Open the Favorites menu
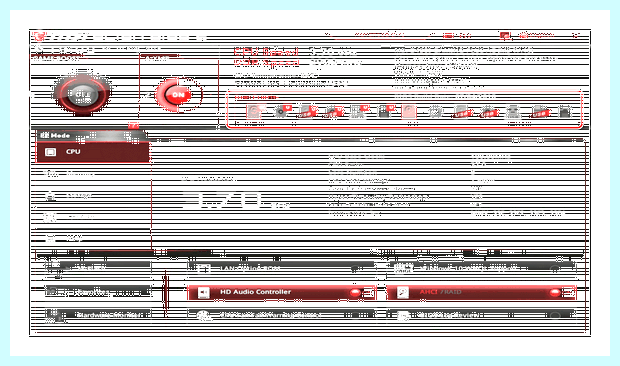This screenshot has height=366, width=620. pyautogui.click(x=97, y=292)
